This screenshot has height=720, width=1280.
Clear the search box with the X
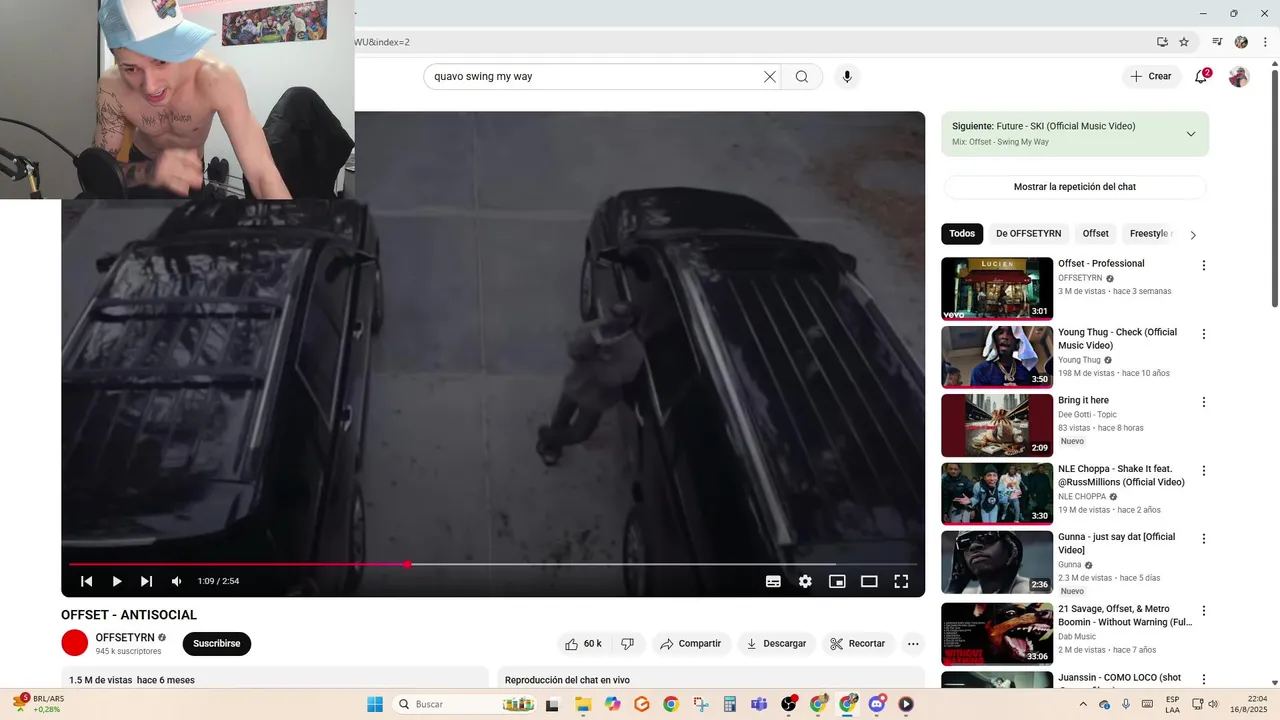tap(770, 77)
